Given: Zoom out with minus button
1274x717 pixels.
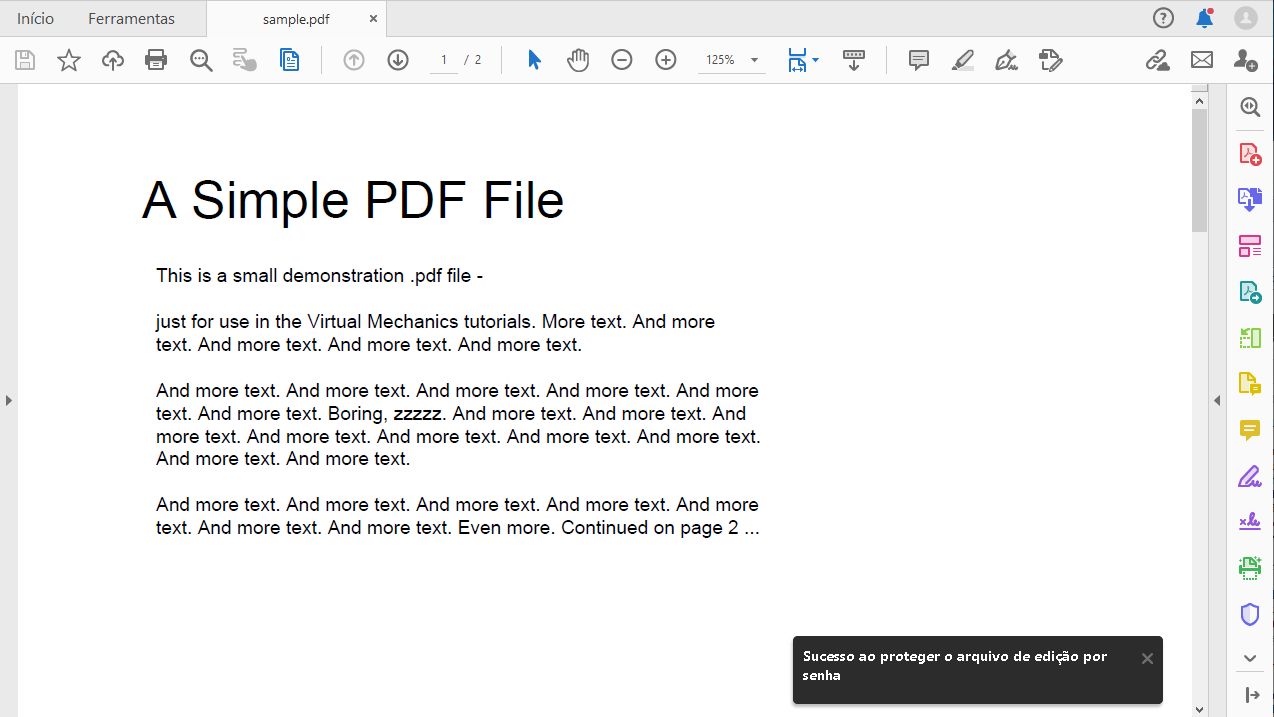Looking at the screenshot, I should [x=622, y=60].
